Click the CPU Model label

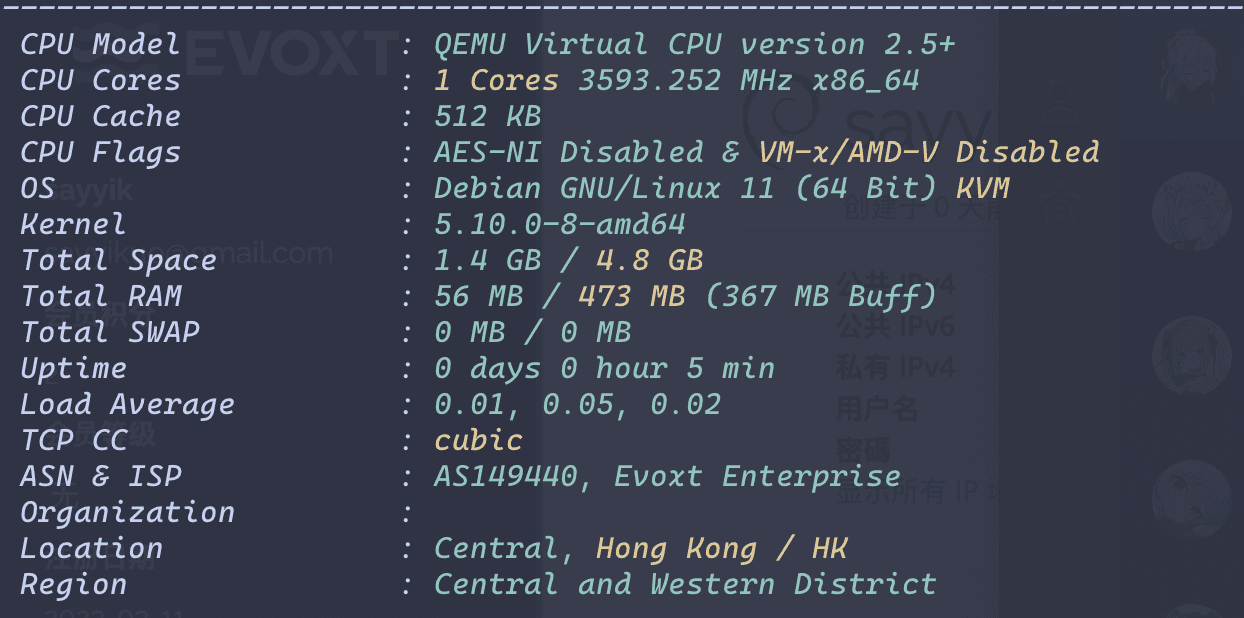pos(100,45)
